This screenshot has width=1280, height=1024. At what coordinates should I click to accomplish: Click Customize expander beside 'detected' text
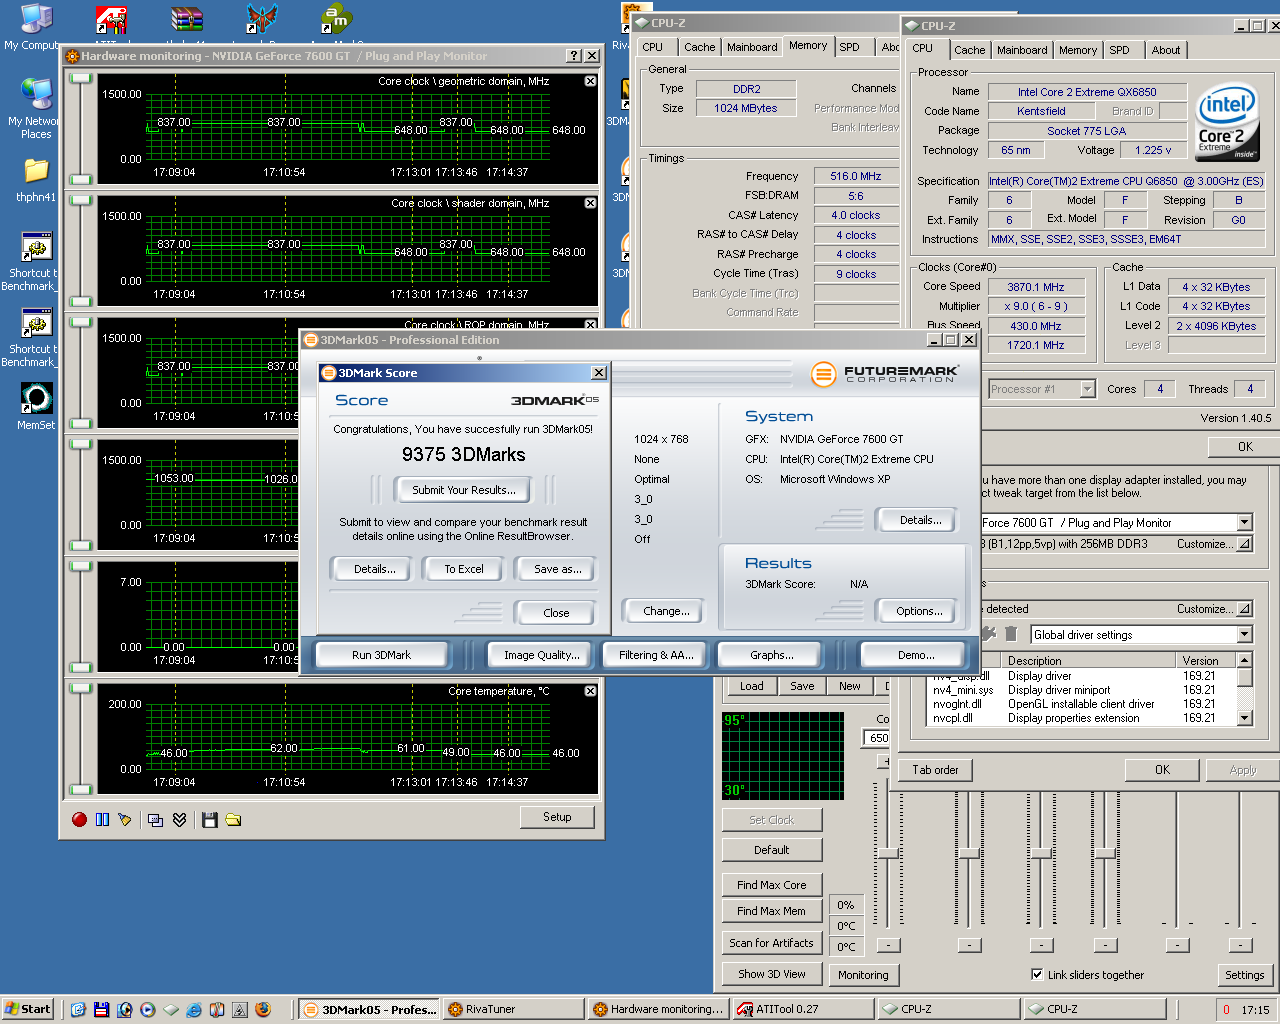pos(1244,609)
